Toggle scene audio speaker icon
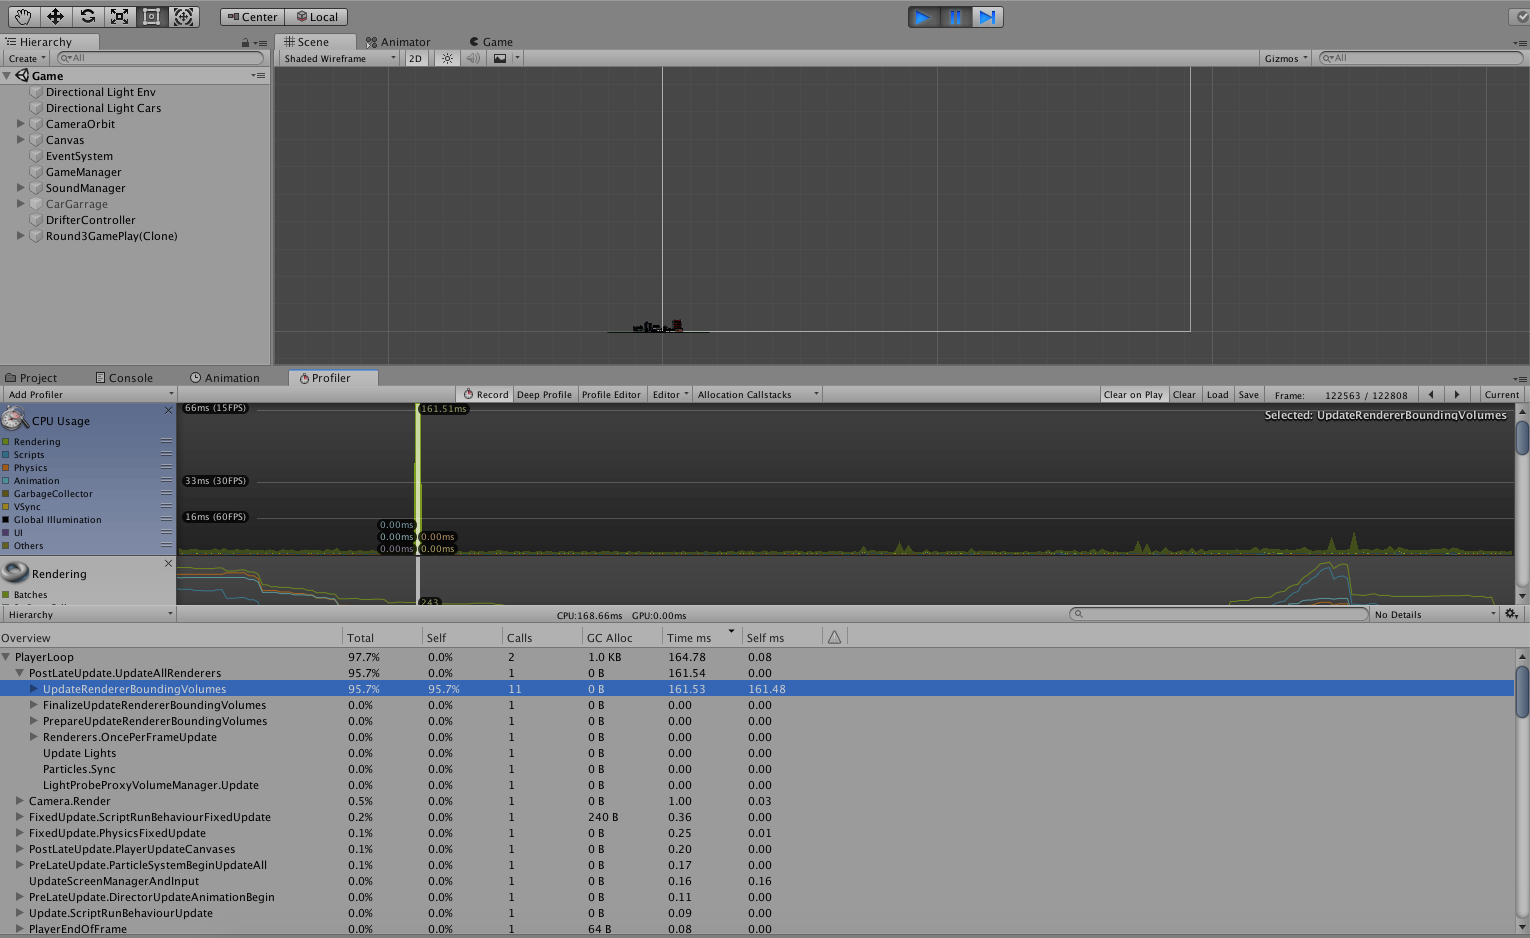This screenshot has height=938, width=1530. click(473, 58)
